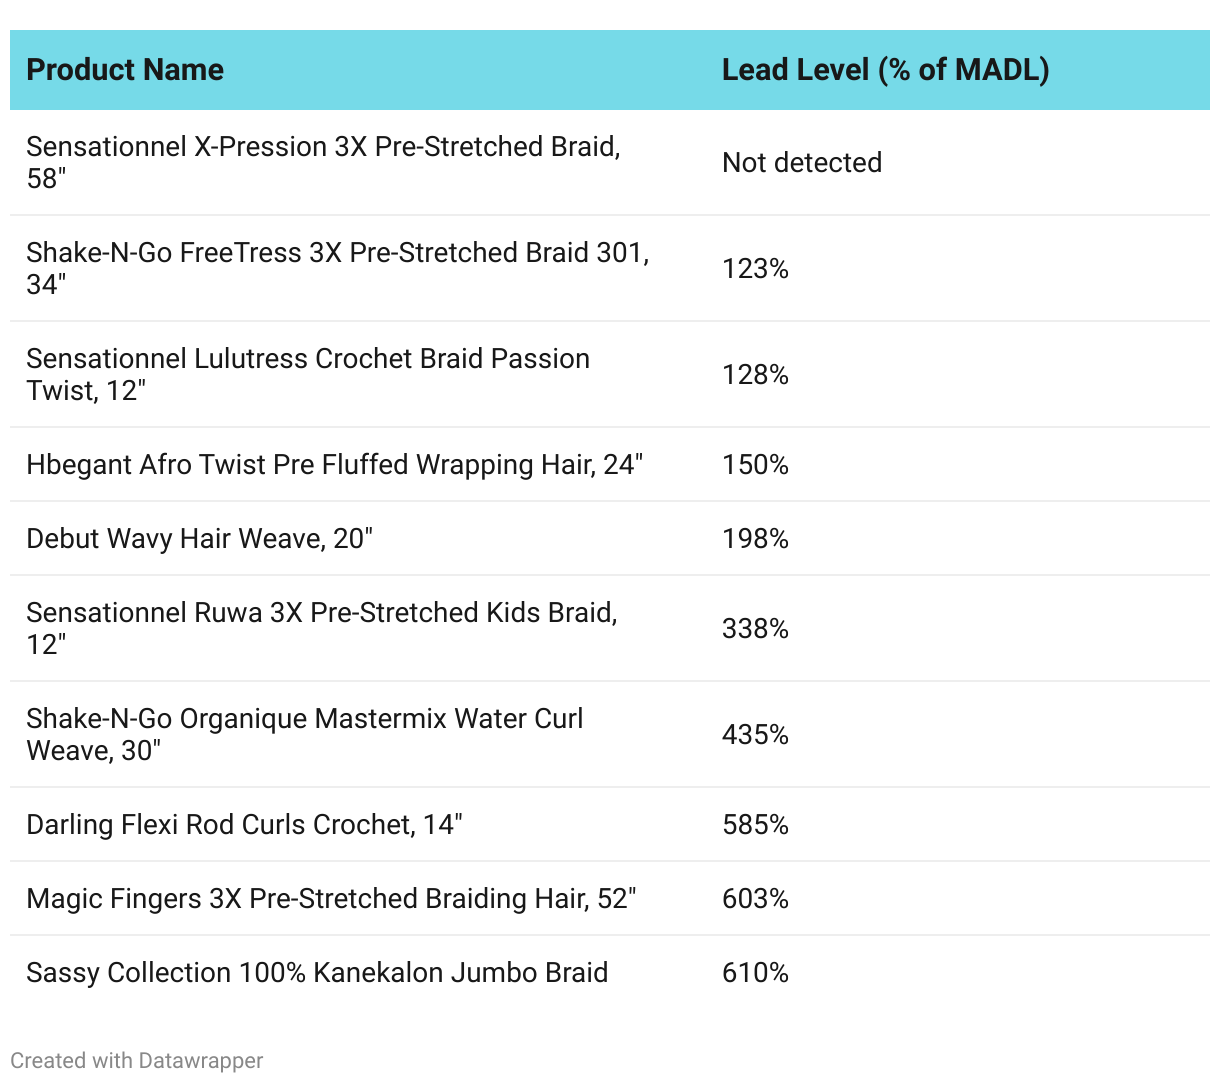
Task: Select the Darling Flexi Rod Curls Crochet name
Action: [x=244, y=825]
